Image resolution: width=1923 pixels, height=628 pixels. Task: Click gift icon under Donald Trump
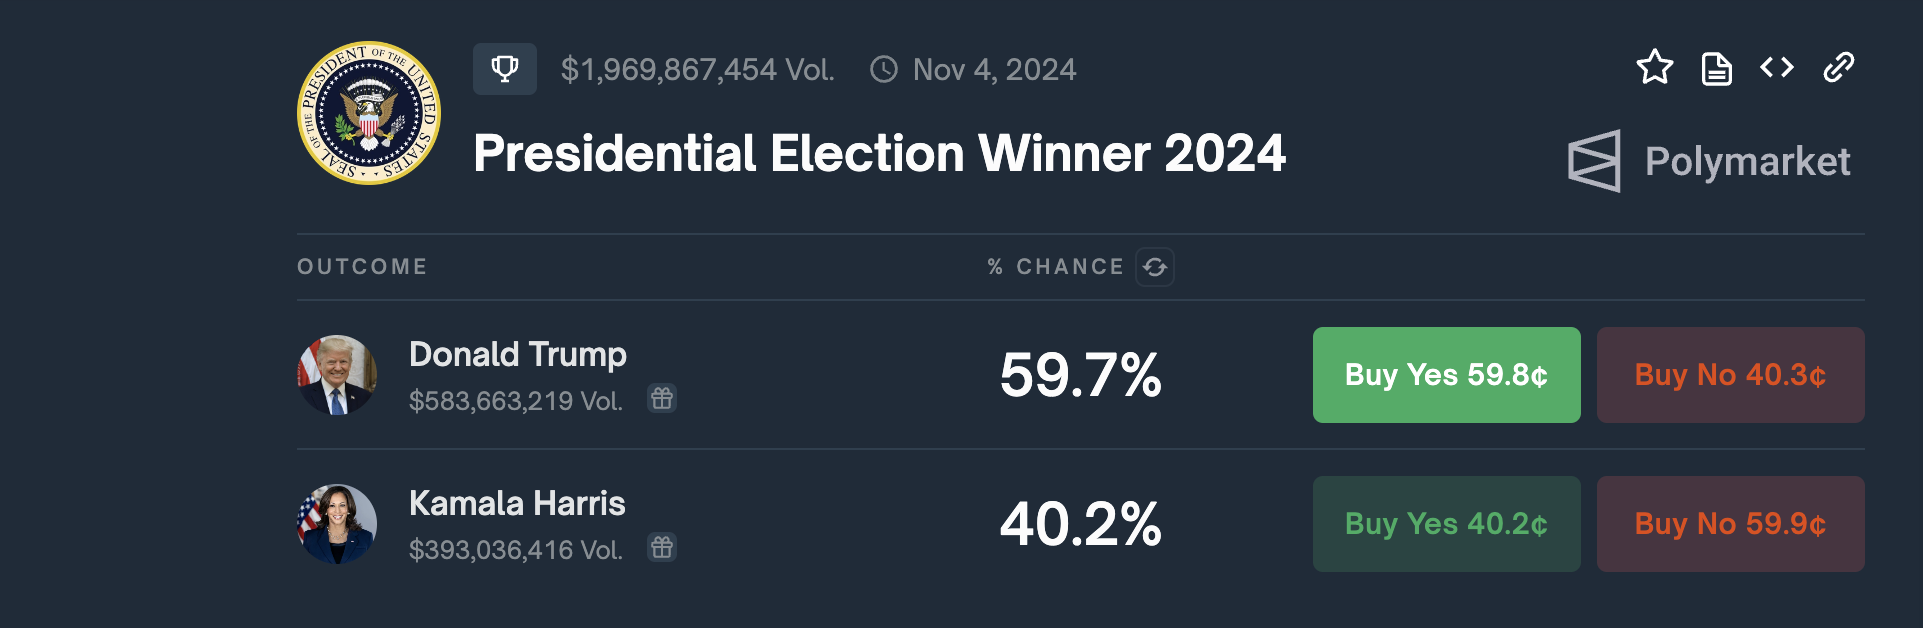point(662,399)
